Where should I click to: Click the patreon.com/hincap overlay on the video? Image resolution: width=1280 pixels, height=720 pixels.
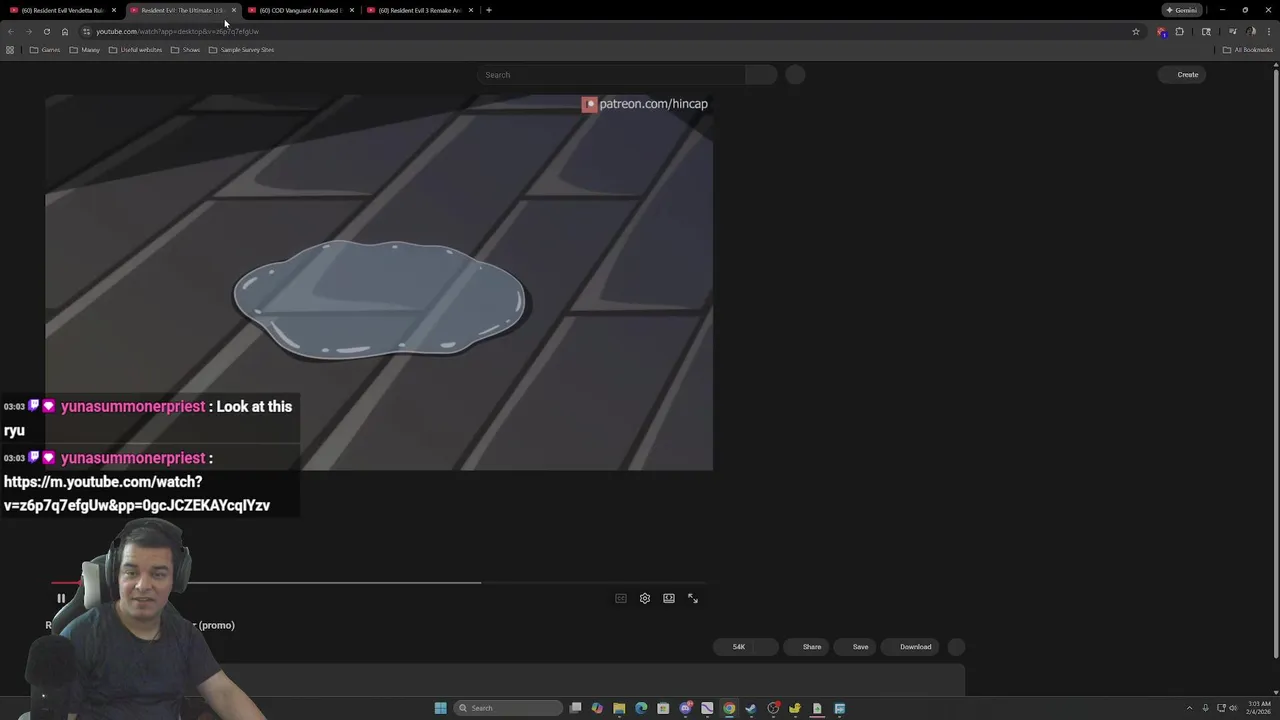pyautogui.click(x=645, y=104)
